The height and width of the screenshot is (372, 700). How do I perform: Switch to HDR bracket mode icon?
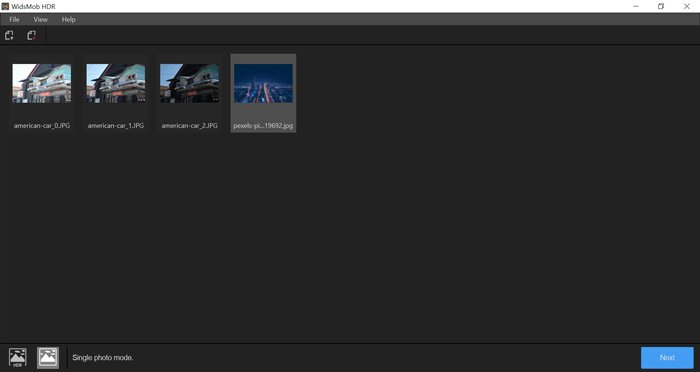pos(18,358)
